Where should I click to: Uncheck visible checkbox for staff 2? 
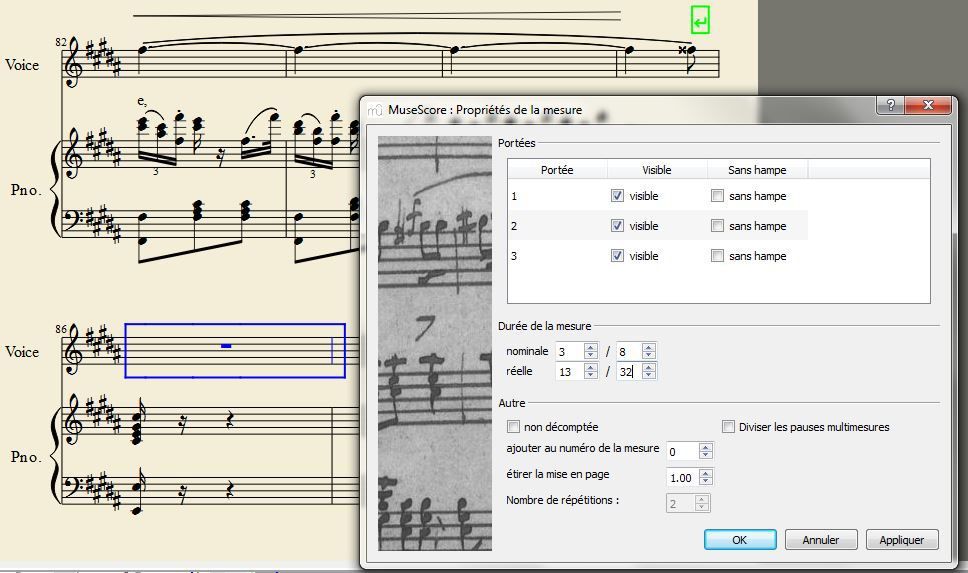[617, 225]
